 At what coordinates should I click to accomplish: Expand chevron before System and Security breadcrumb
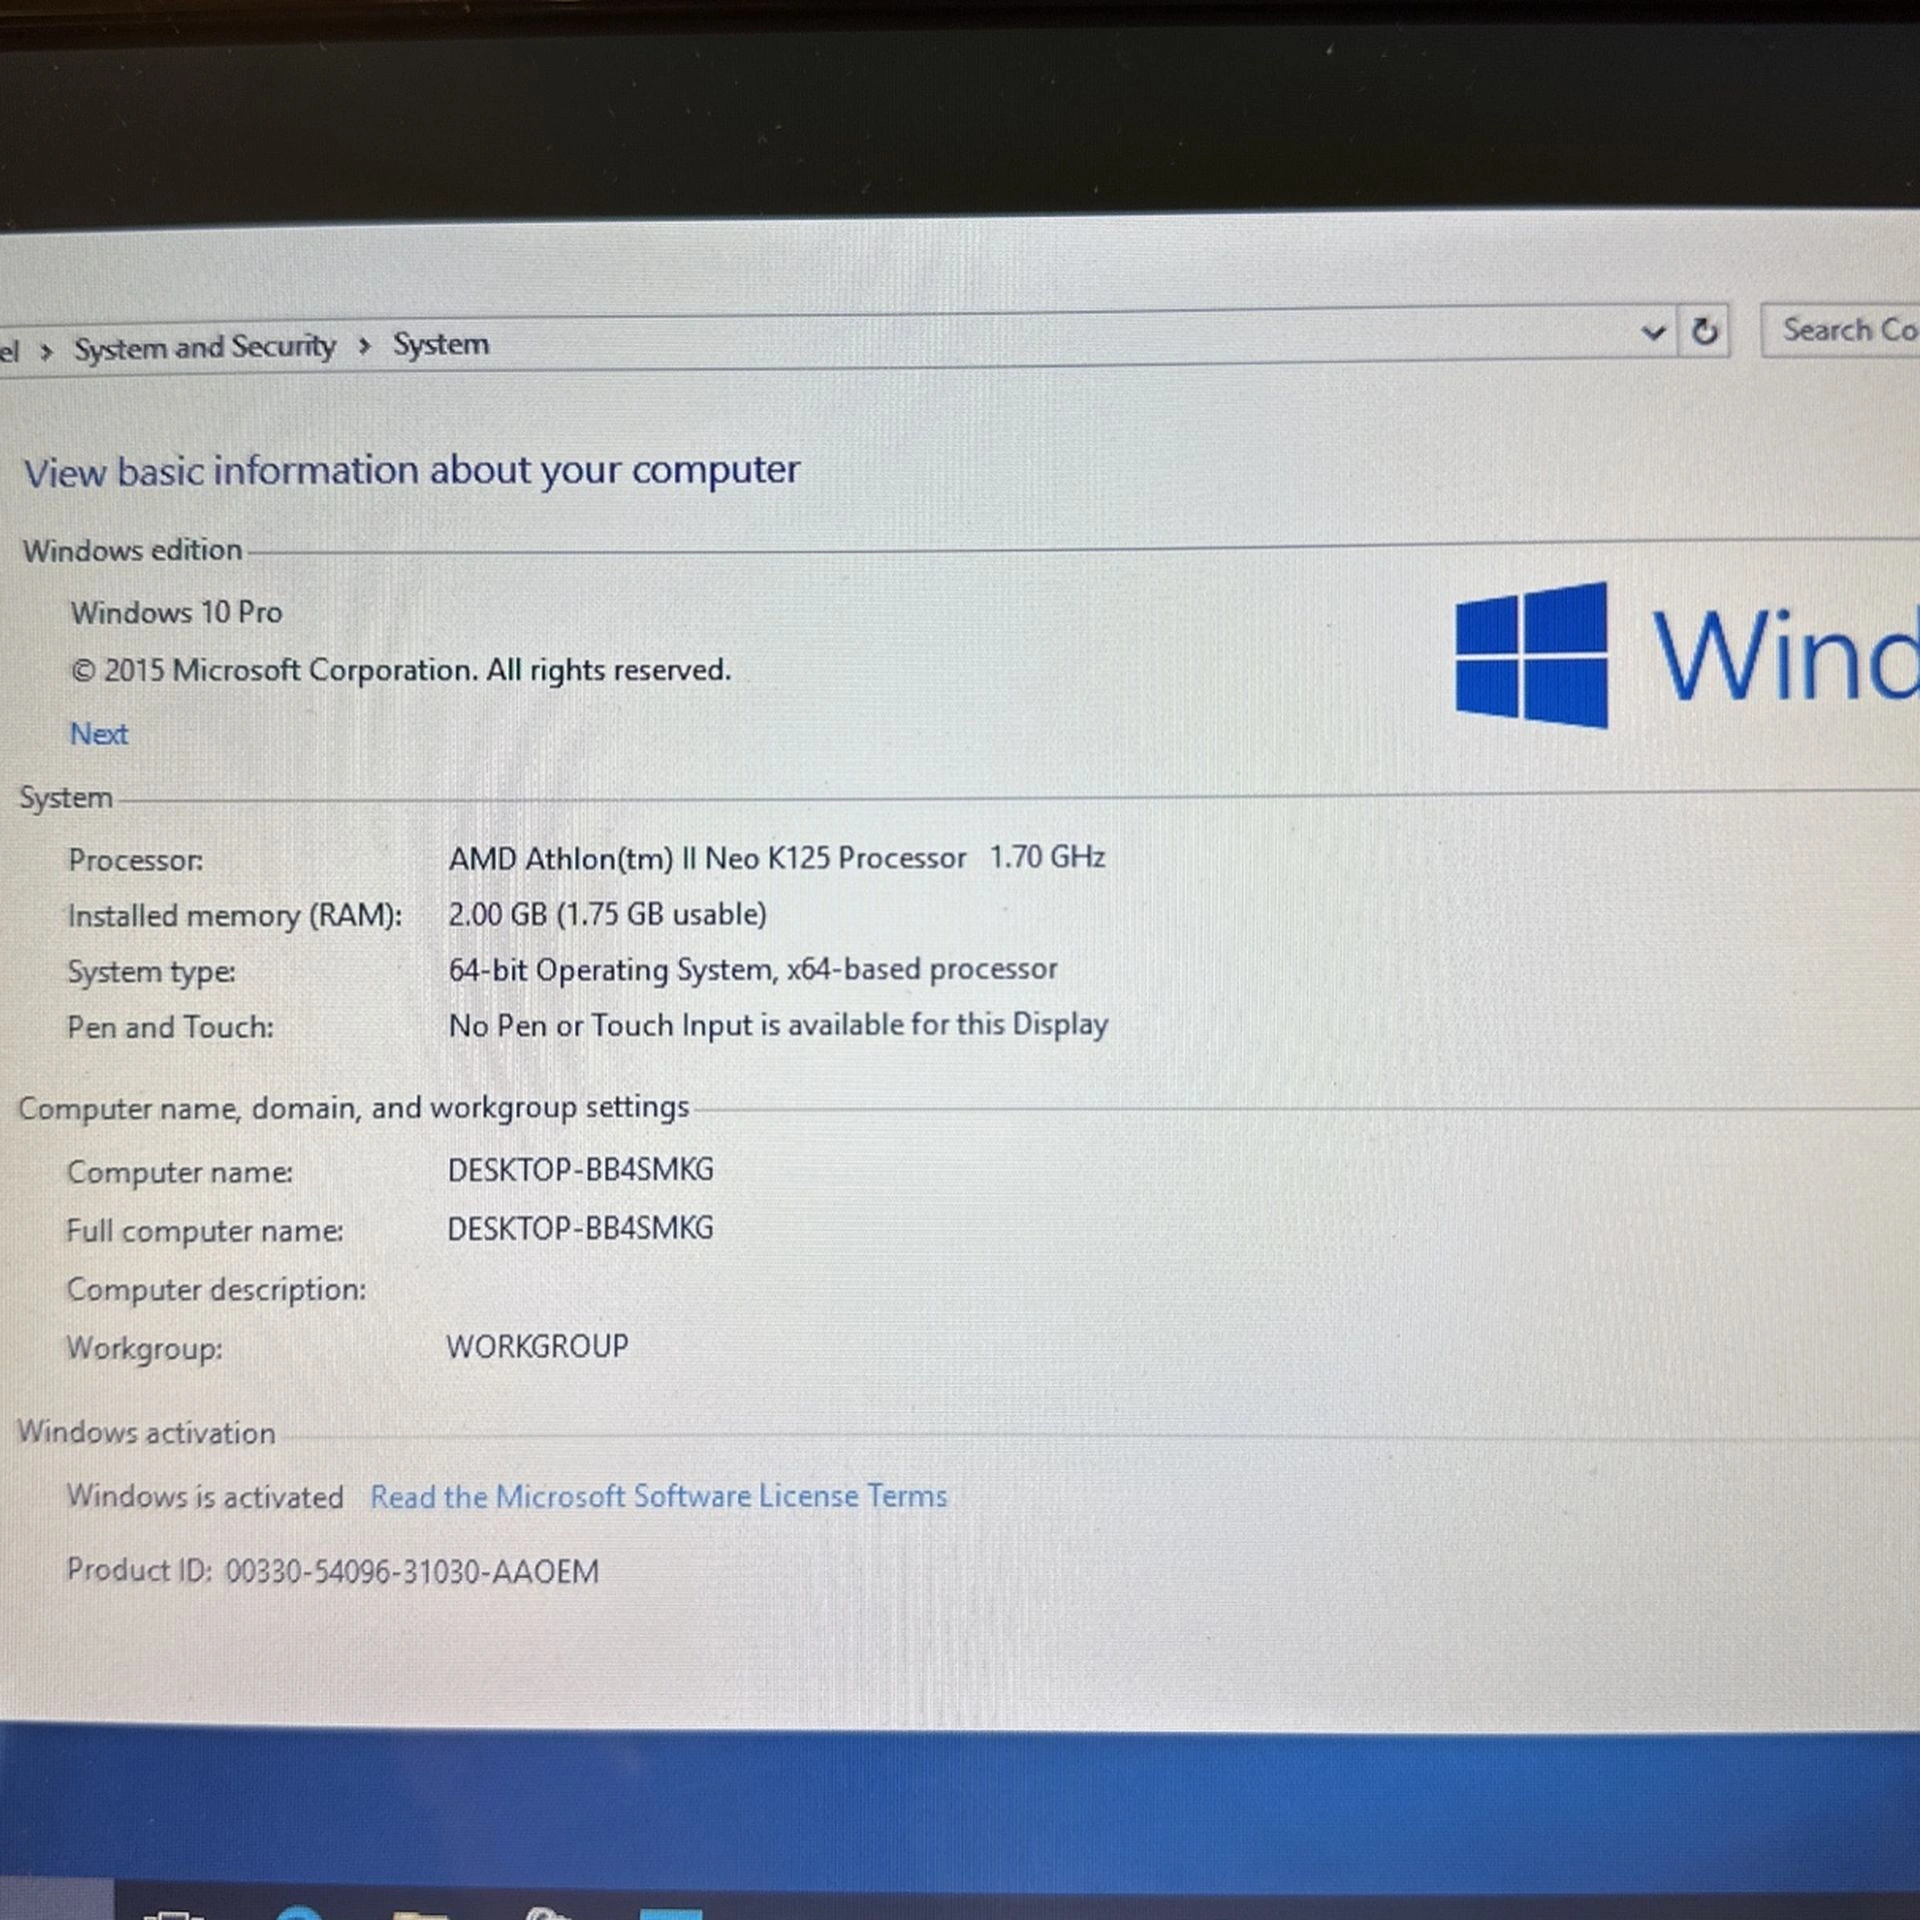[x=46, y=351]
